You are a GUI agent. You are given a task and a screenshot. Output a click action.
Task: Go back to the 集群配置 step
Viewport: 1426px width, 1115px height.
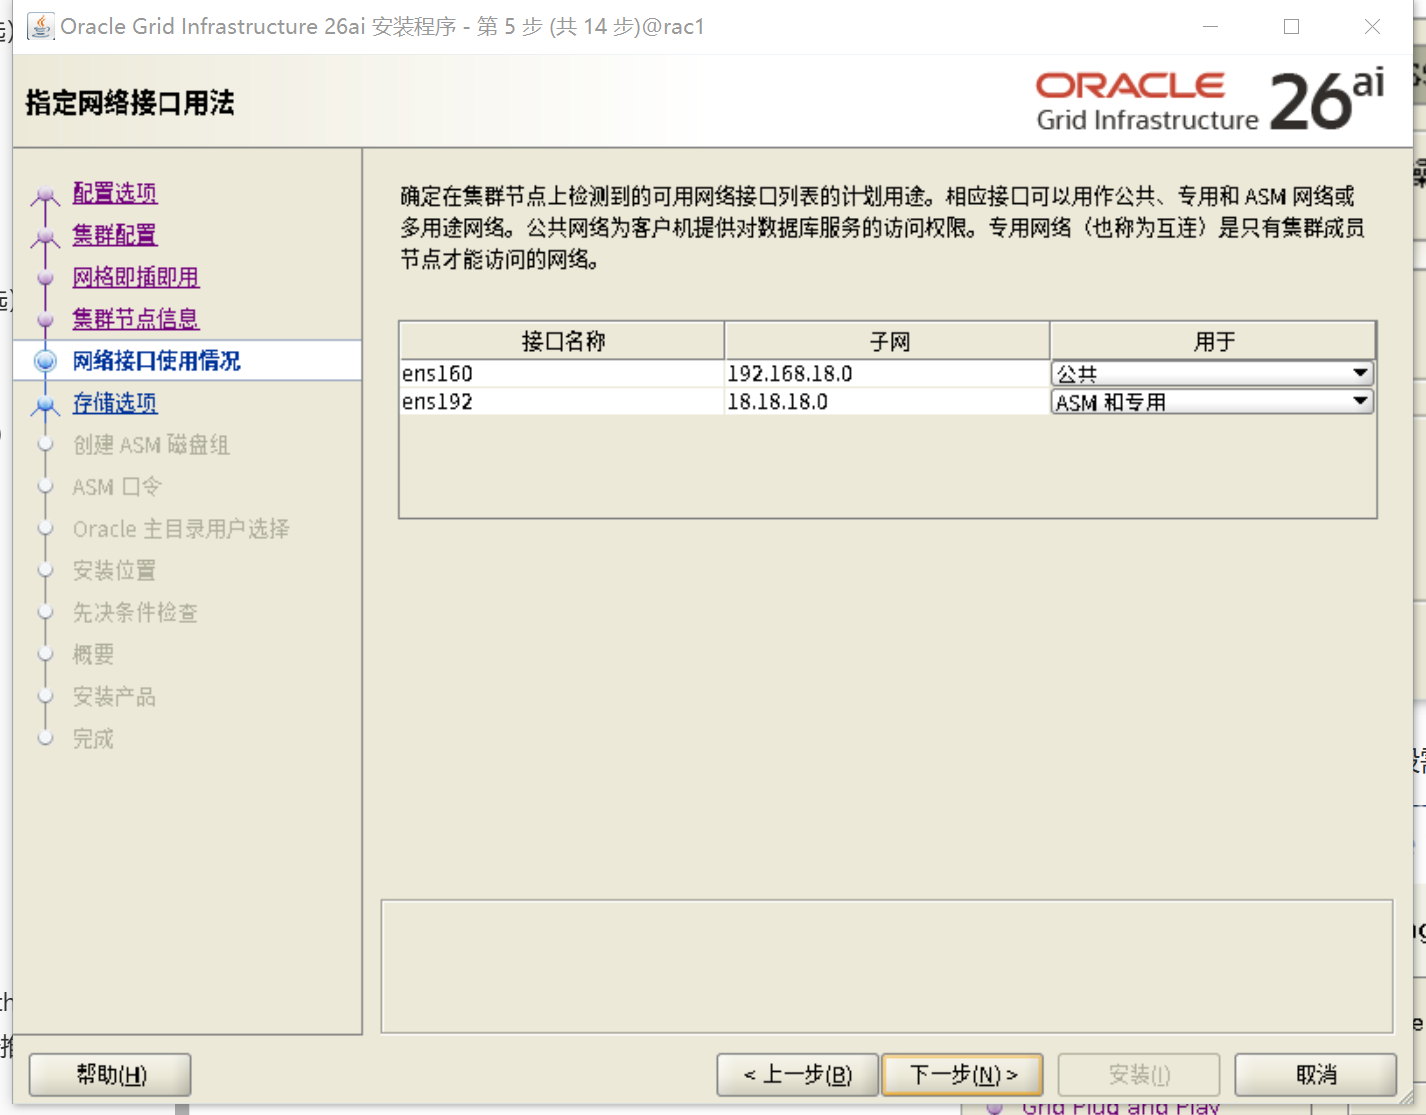tap(115, 235)
